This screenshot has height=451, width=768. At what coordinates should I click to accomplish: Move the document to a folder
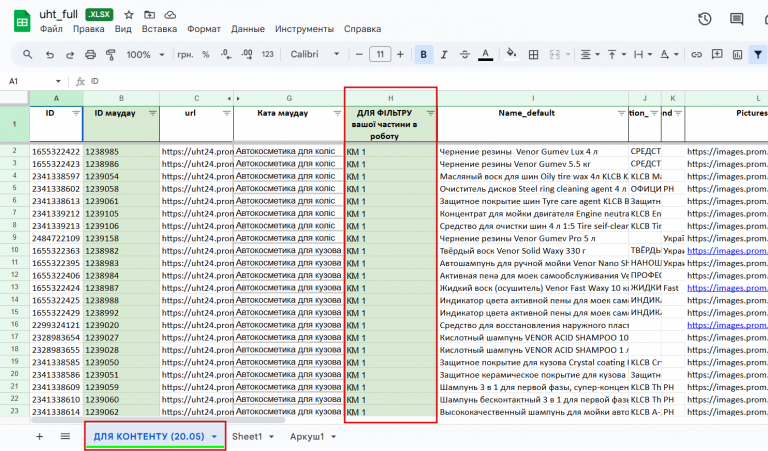coord(149,15)
